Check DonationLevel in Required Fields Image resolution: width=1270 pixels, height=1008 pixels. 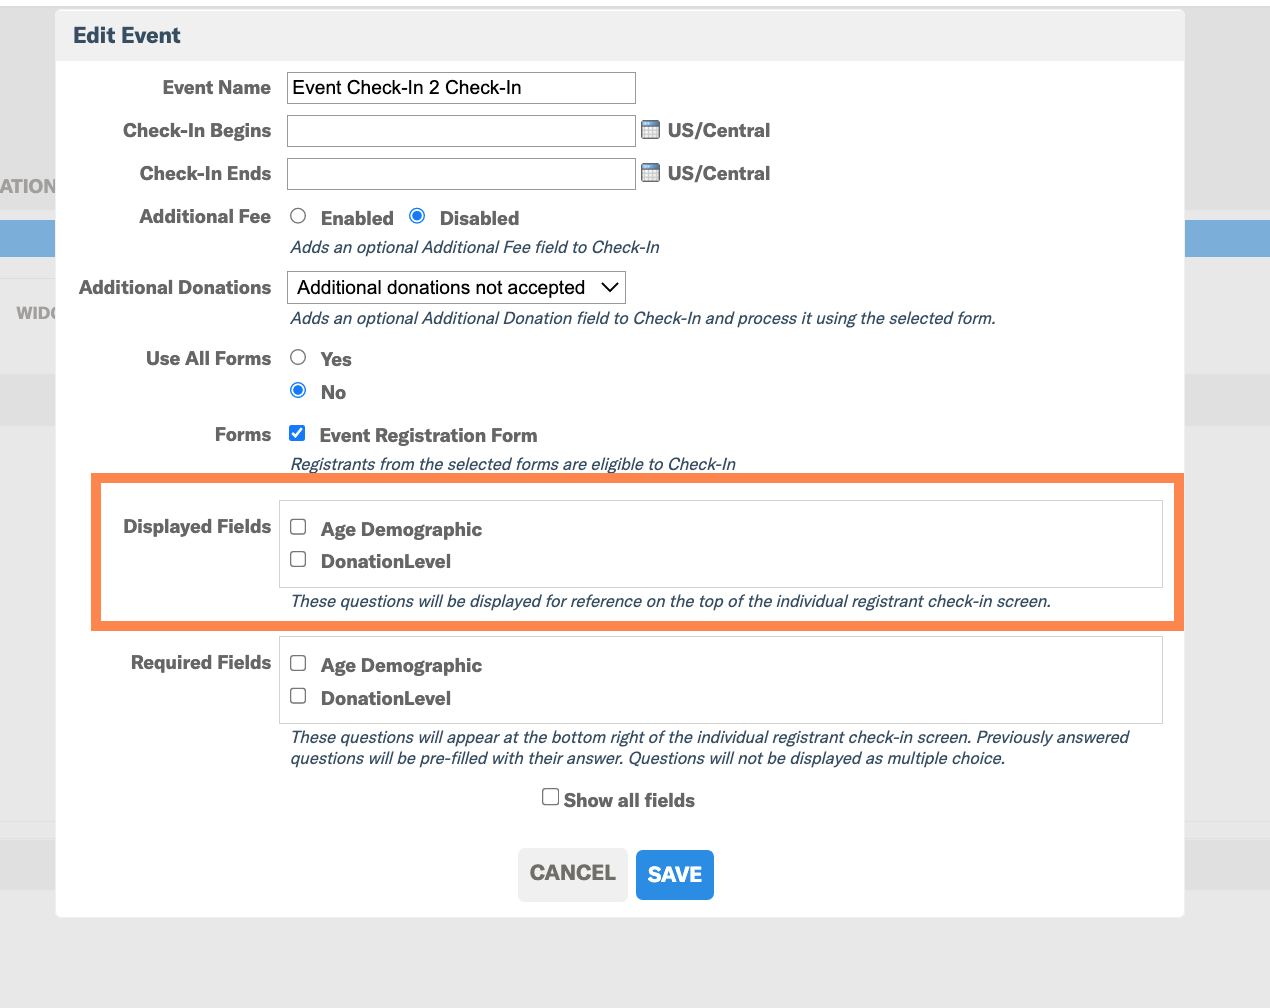point(298,696)
